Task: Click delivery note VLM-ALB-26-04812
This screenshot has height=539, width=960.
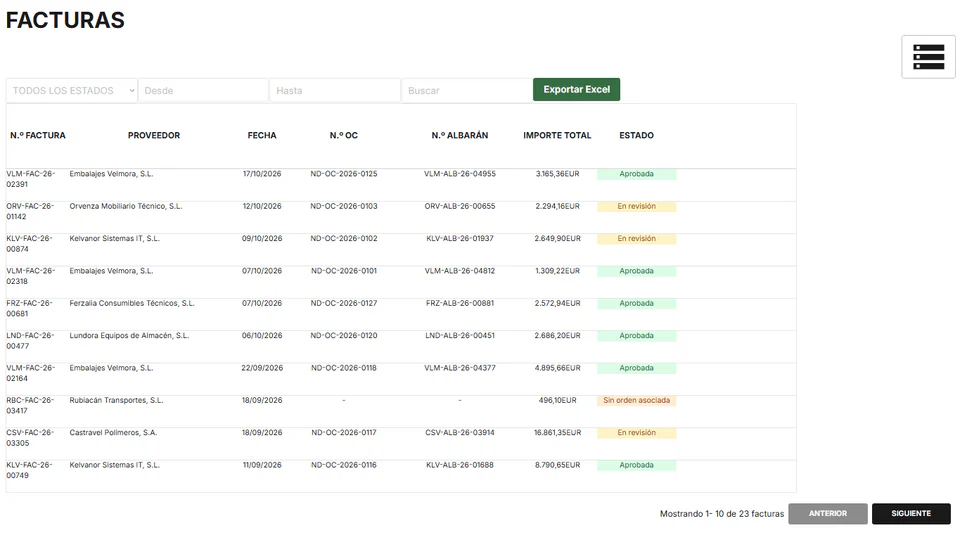Action: 460,271
